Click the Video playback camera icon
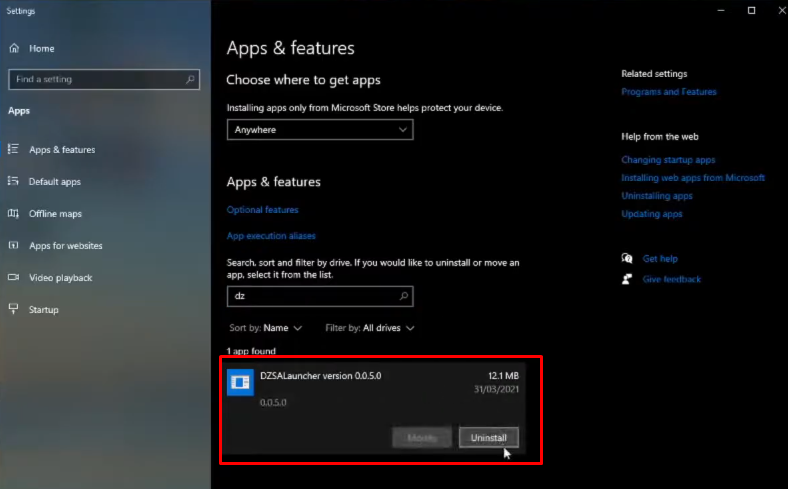788x489 pixels. click(13, 277)
